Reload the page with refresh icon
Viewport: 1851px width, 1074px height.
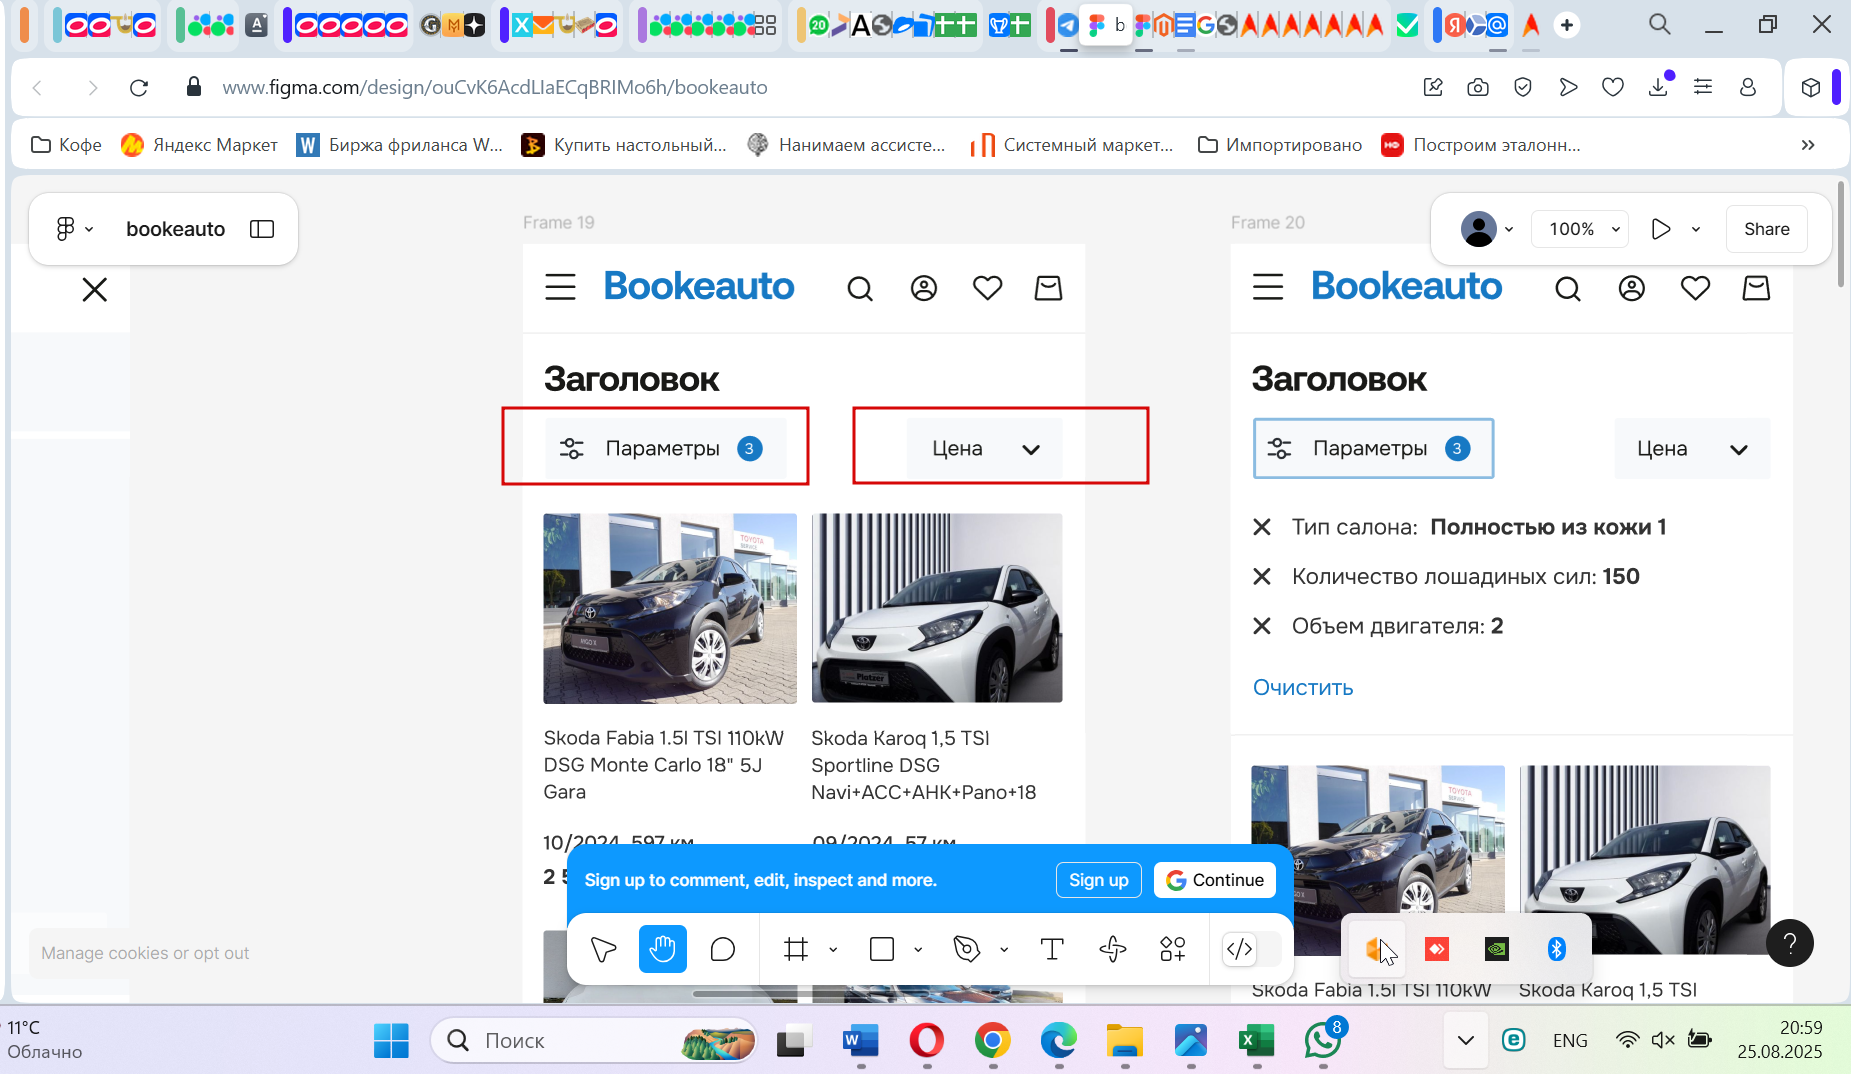[139, 88]
